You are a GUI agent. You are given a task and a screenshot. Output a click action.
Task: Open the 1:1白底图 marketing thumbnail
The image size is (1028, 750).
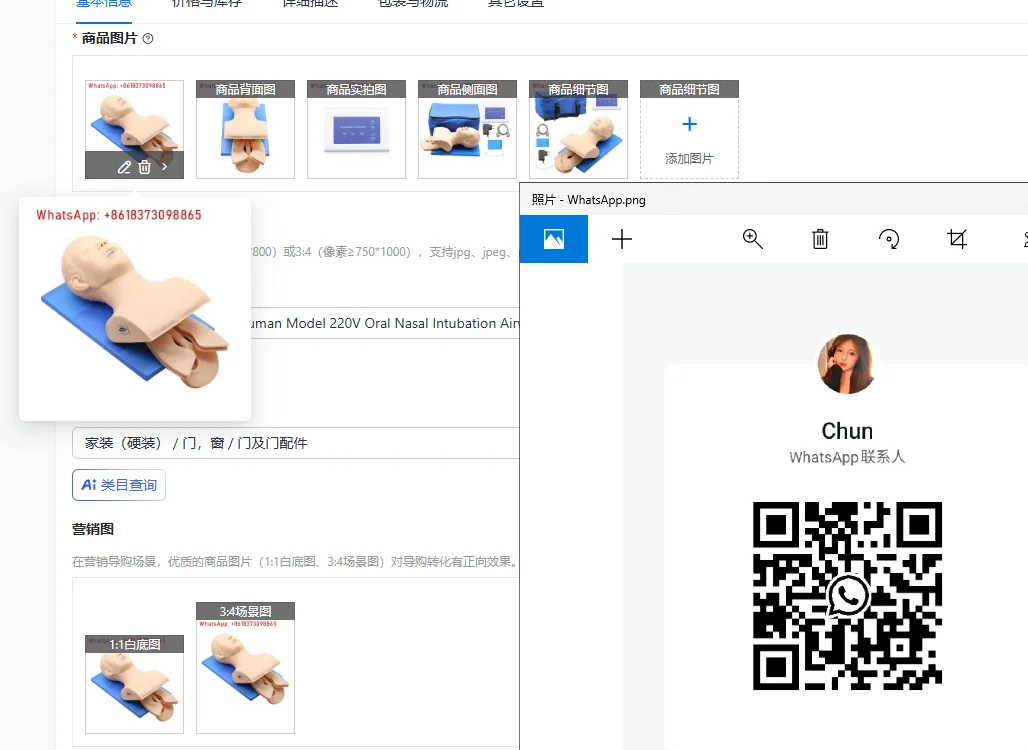click(x=134, y=684)
